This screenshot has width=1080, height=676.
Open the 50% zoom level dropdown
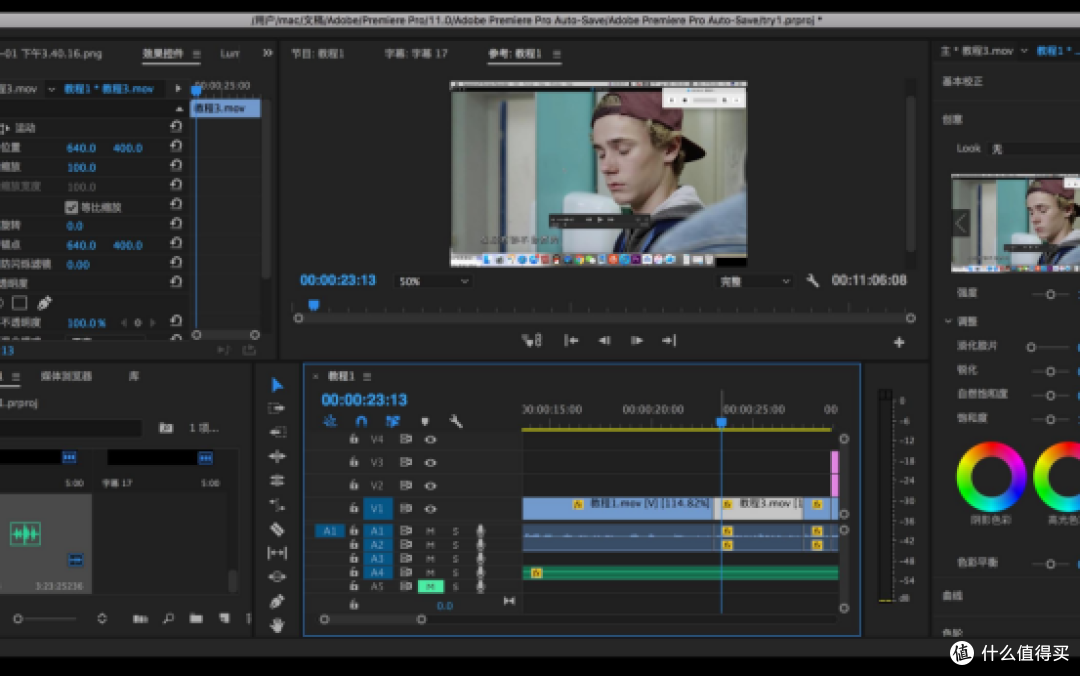(433, 281)
